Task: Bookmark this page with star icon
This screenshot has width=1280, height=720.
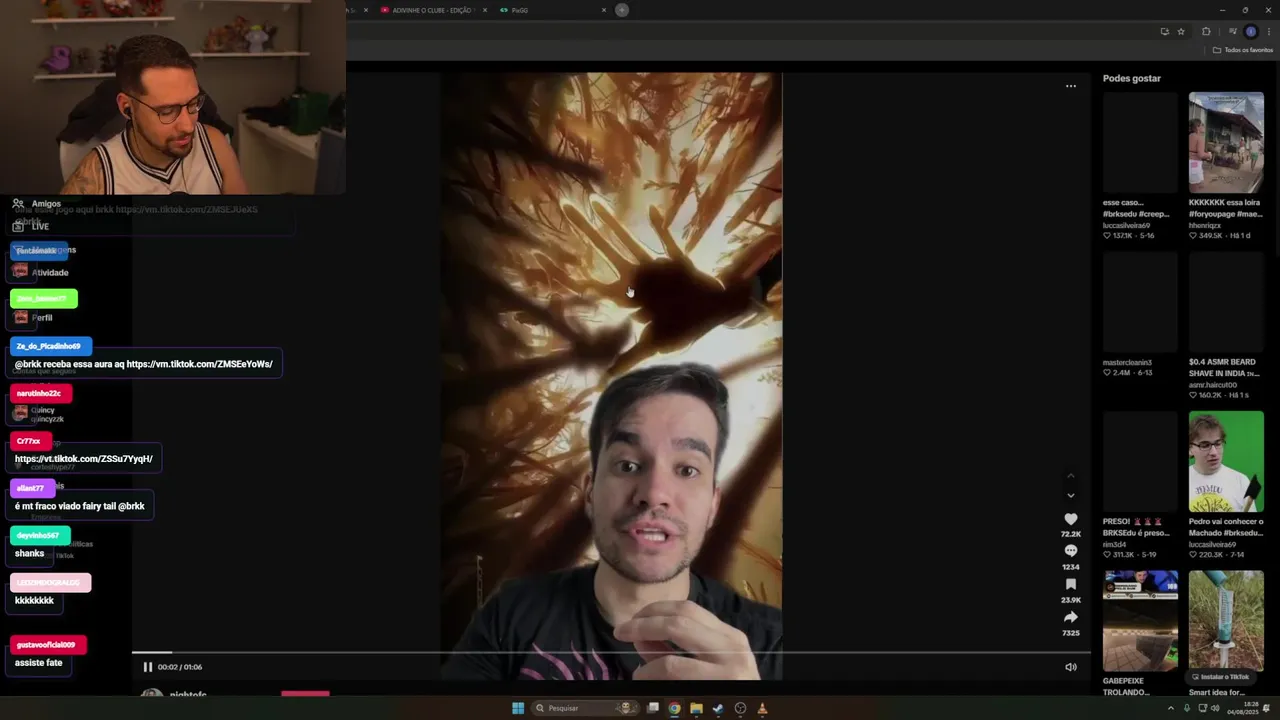Action: pos(1181,31)
